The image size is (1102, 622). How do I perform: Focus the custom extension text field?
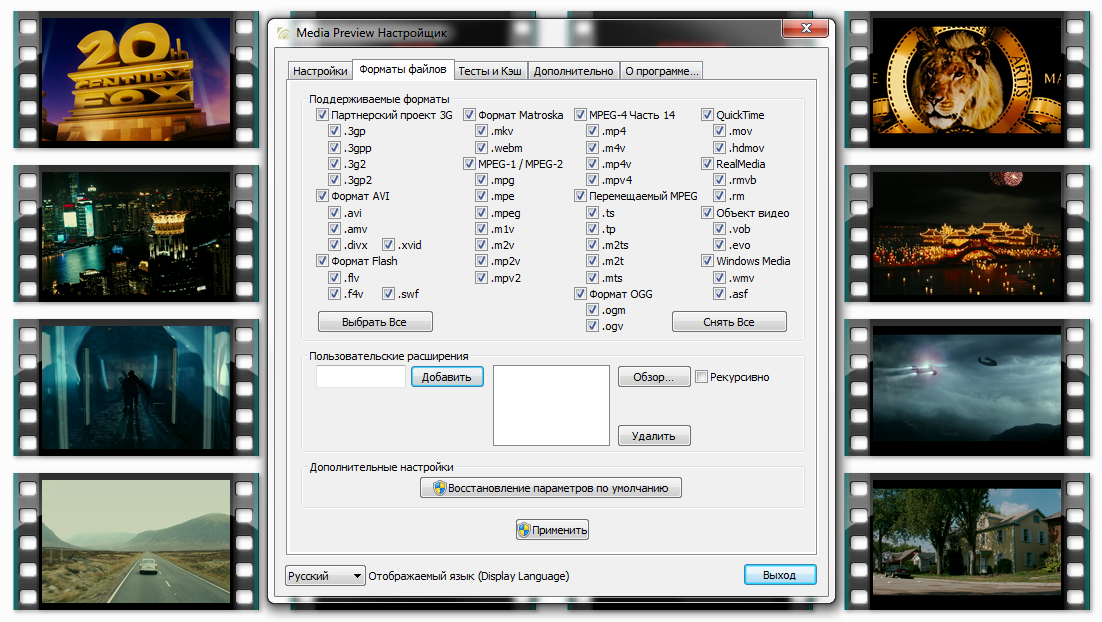pyautogui.click(x=361, y=377)
